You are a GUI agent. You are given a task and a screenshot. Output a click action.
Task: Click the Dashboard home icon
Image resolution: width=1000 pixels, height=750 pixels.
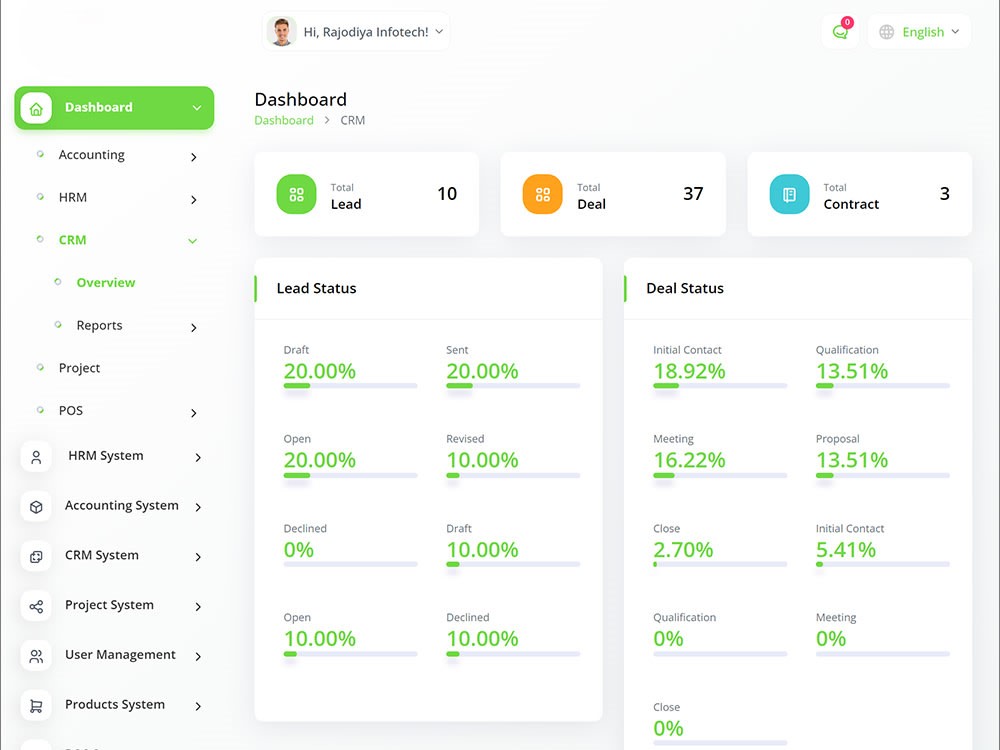36,108
